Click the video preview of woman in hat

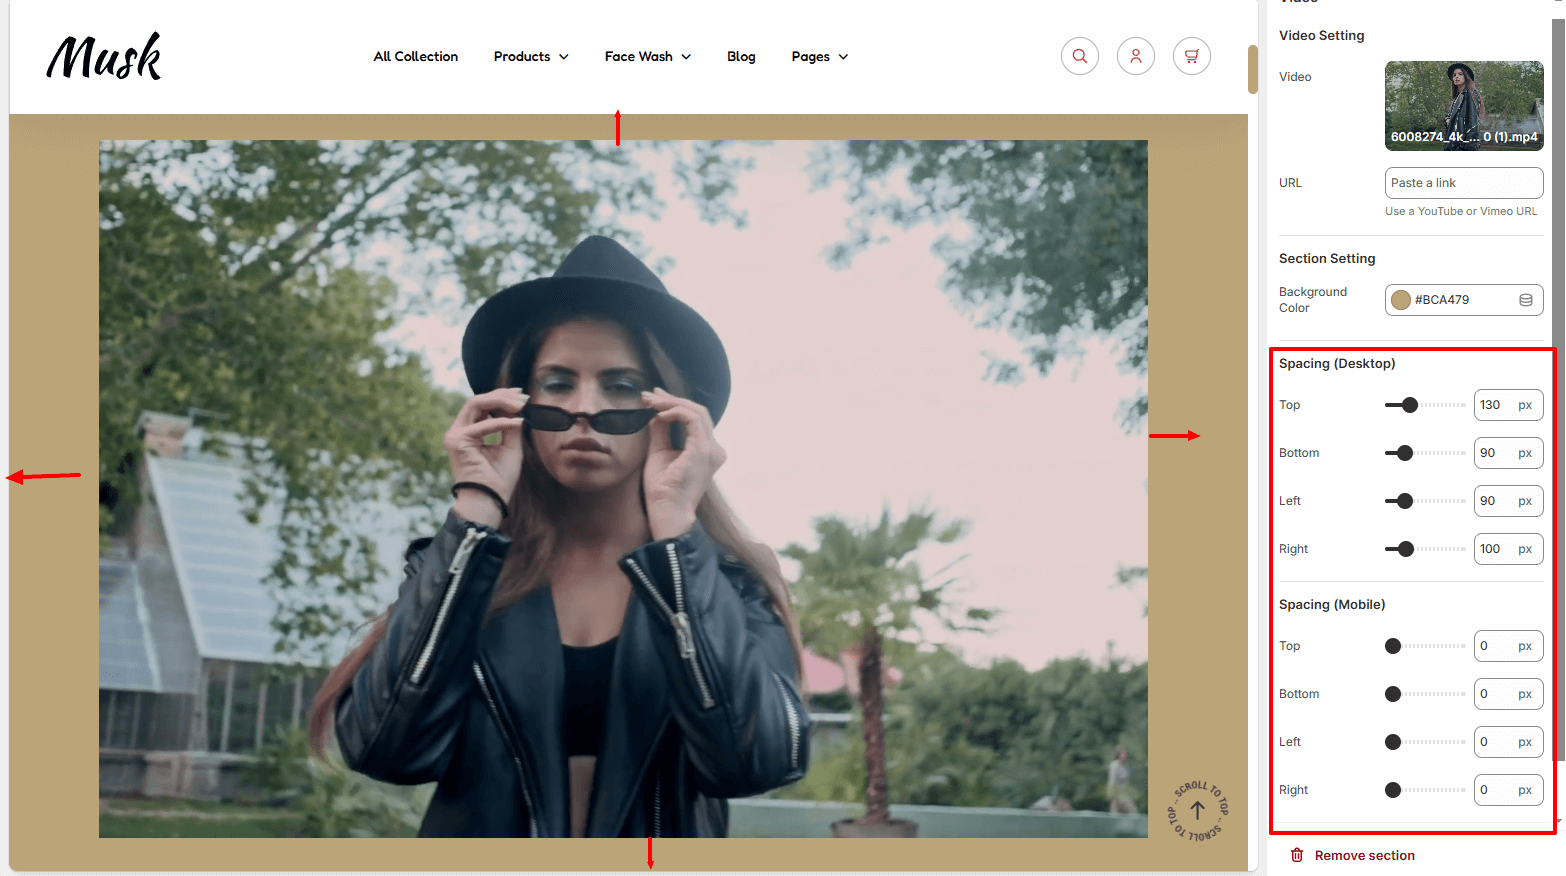coord(623,489)
